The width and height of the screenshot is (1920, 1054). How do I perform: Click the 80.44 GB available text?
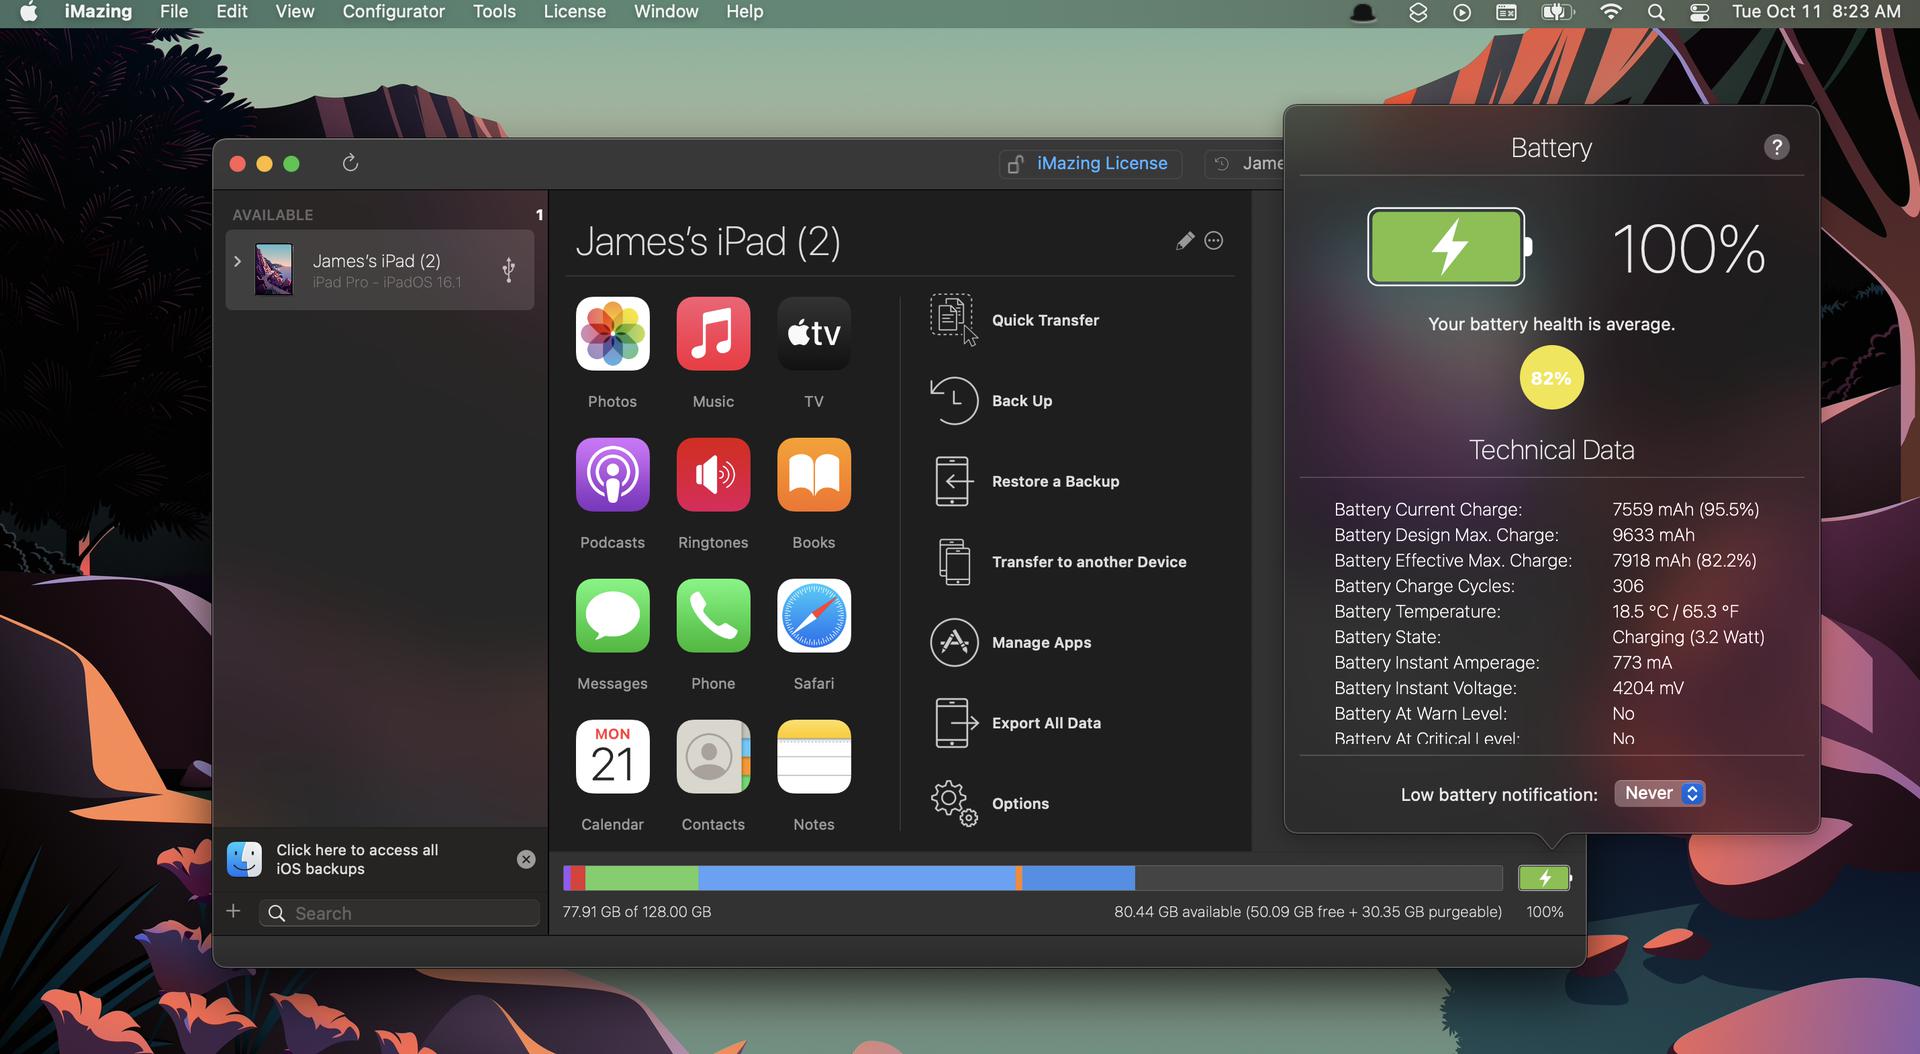tap(1308, 912)
